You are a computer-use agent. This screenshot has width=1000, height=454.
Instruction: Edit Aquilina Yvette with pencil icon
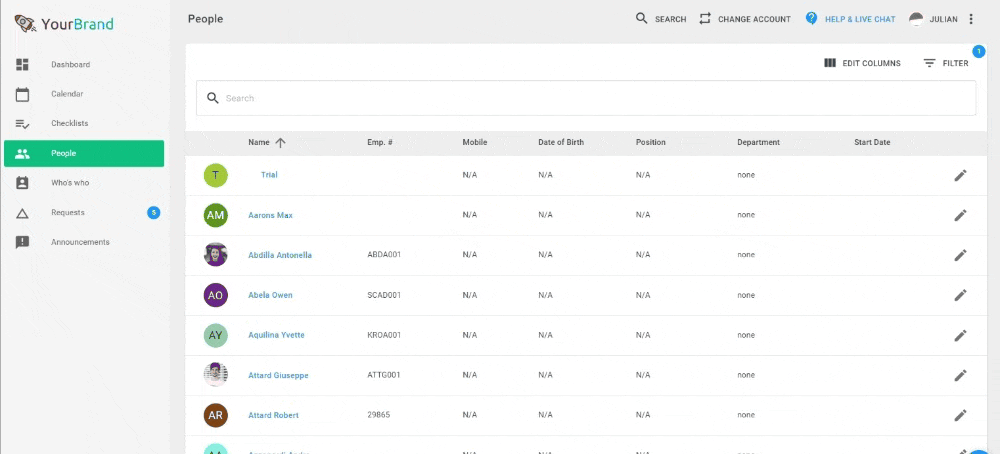coord(960,335)
